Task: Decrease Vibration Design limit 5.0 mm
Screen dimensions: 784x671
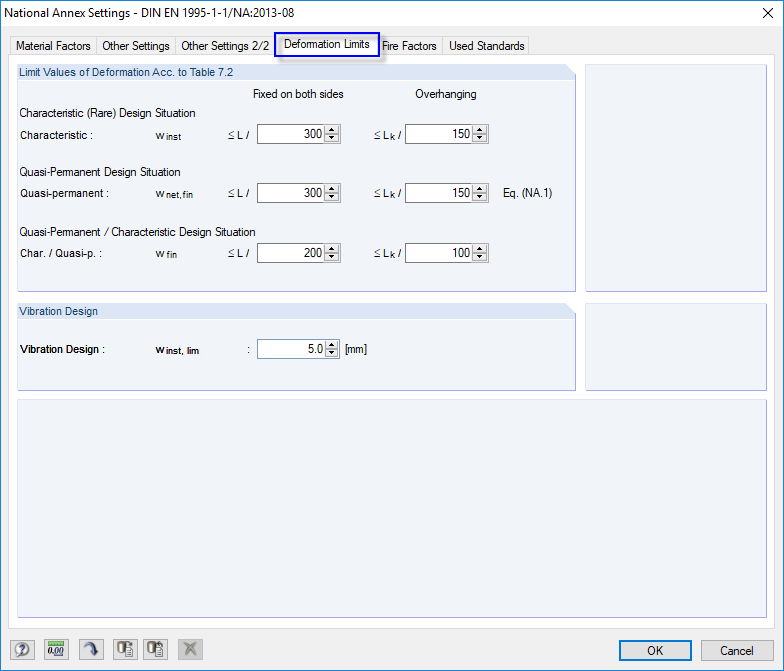Action: 332,354
